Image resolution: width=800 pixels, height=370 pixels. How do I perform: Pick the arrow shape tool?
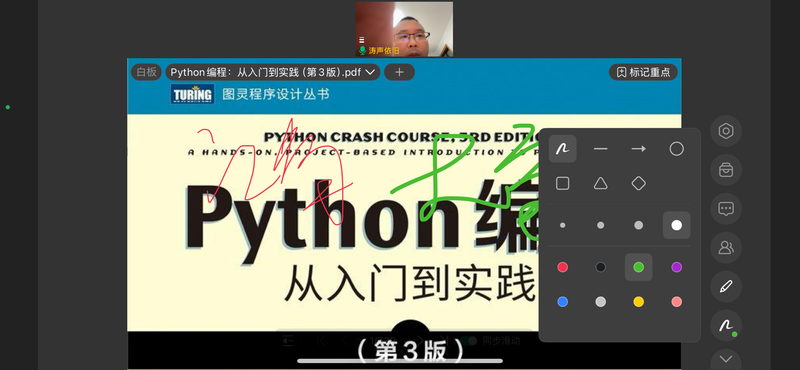pyautogui.click(x=638, y=149)
